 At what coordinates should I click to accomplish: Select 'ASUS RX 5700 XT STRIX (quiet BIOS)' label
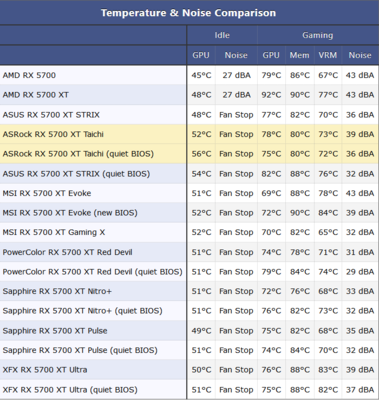(x=76, y=174)
